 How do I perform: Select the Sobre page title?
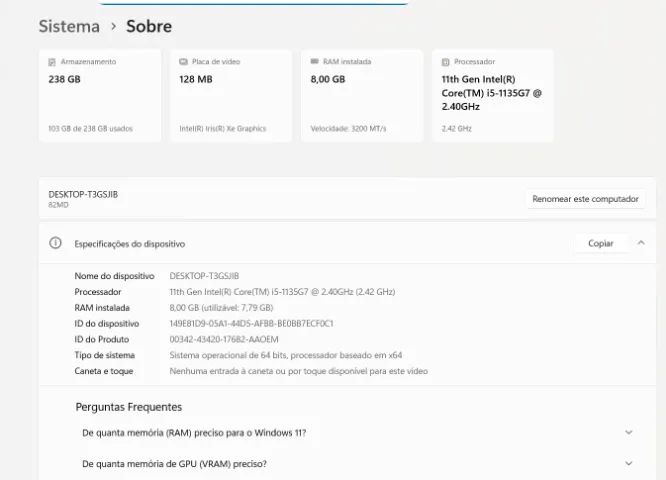tap(149, 27)
